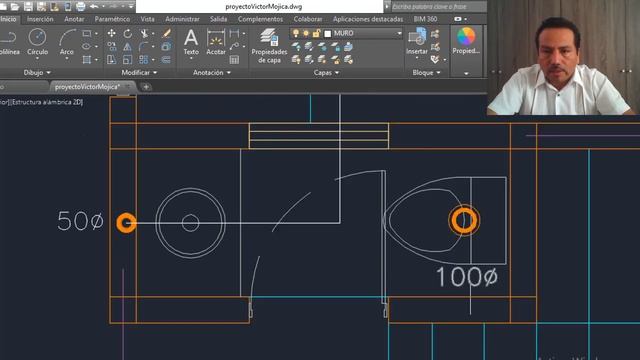Image resolution: width=640 pixels, height=360 pixels.
Task: Expand the Dibujo panel
Action: (x=37, y=72)
